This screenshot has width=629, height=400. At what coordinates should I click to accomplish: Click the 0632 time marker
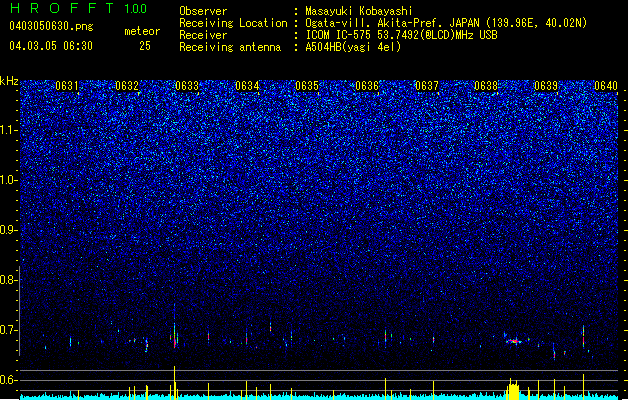(x=127, y=86)
